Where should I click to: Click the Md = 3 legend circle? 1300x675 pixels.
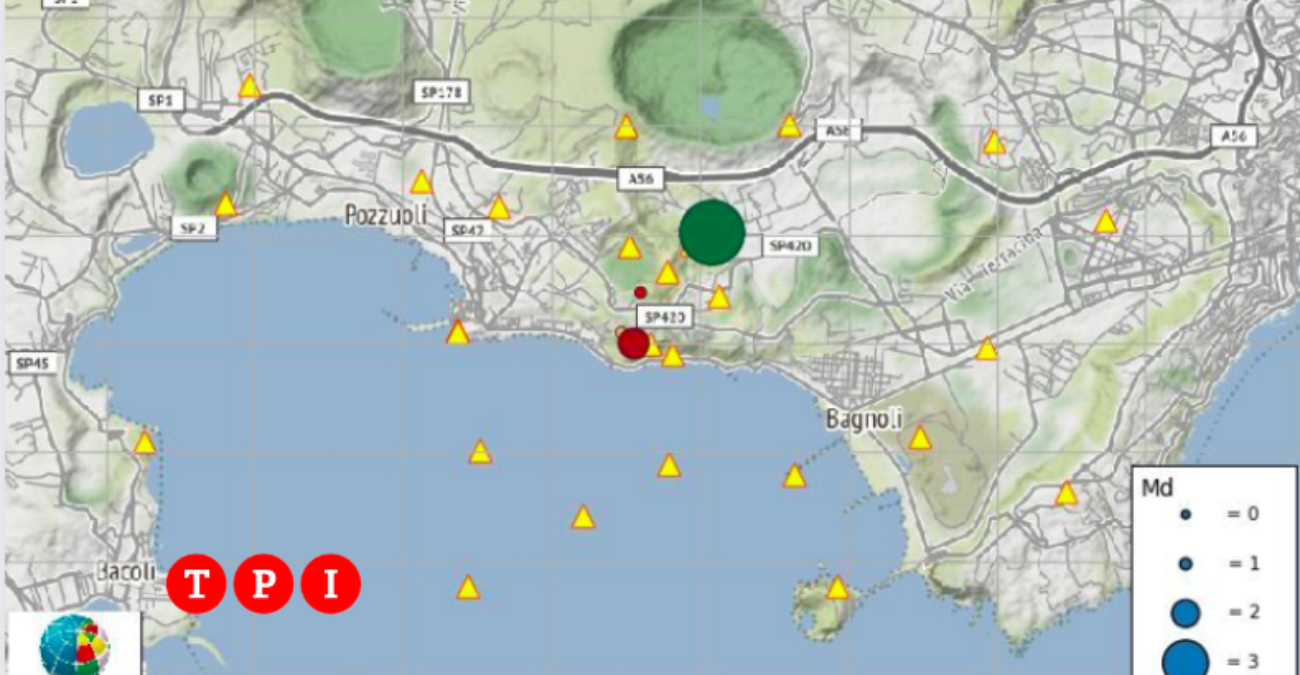click(x=1185, y=660)
